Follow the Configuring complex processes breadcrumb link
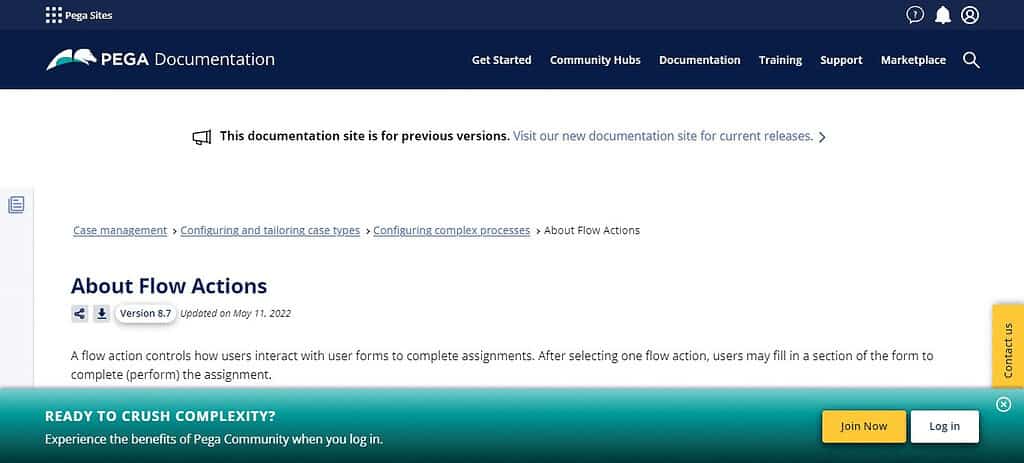 point(451,231)
